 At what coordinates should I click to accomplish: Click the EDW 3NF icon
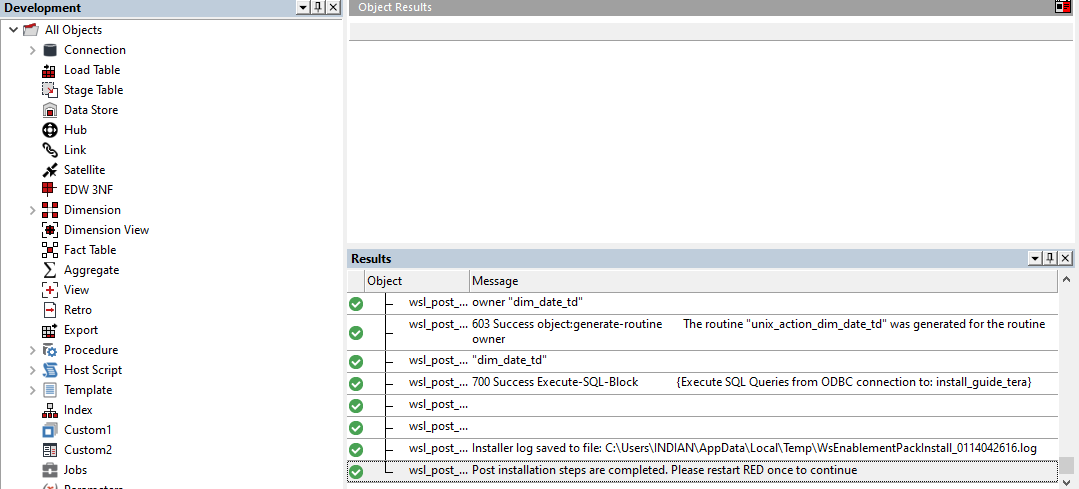point(50,189)
